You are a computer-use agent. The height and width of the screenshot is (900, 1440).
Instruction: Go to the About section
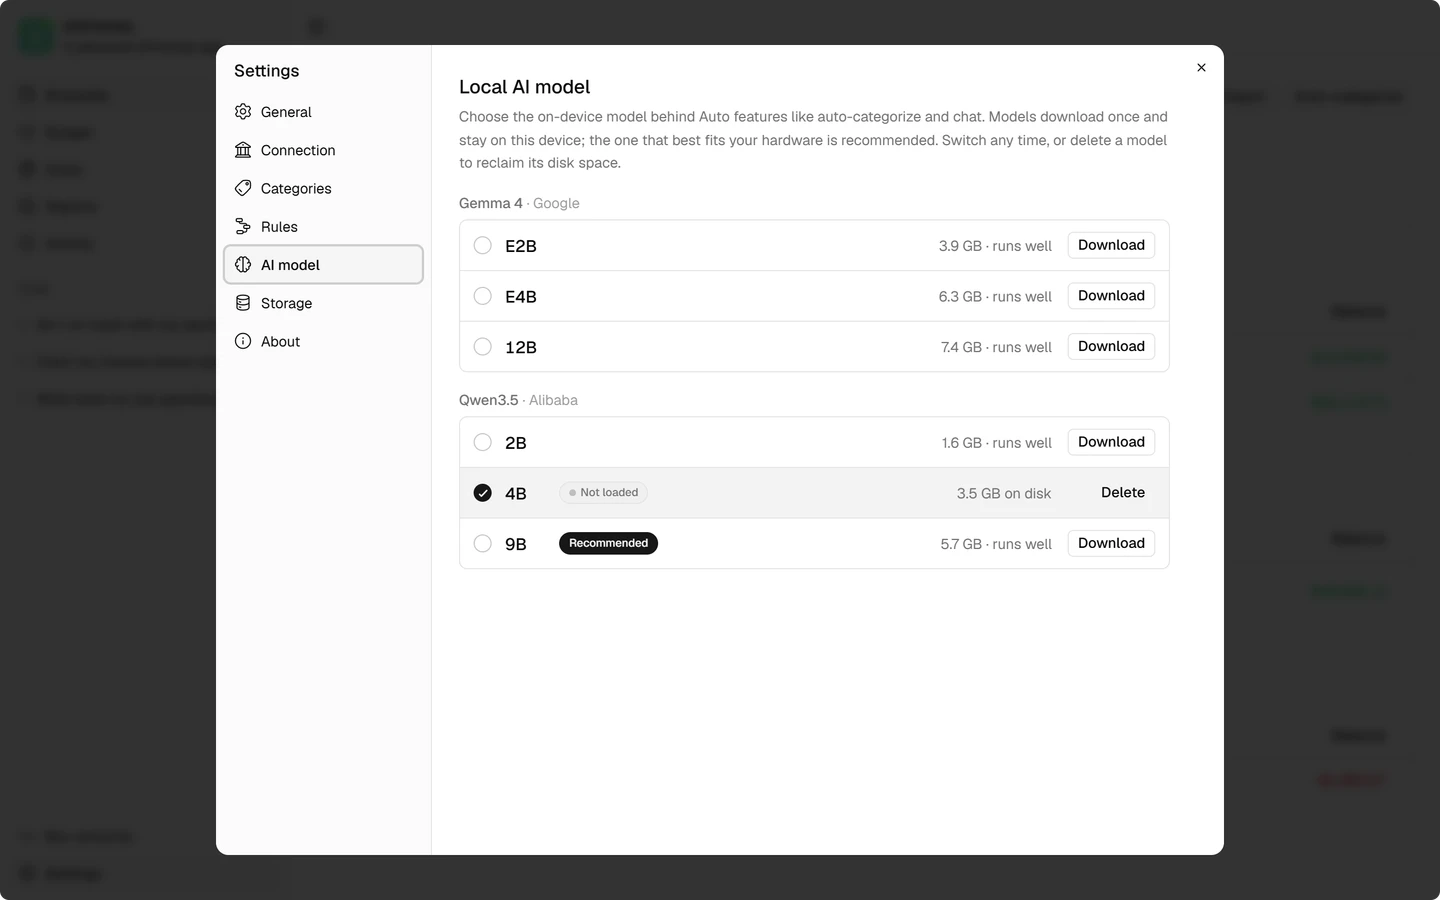(x=323, y=341)
